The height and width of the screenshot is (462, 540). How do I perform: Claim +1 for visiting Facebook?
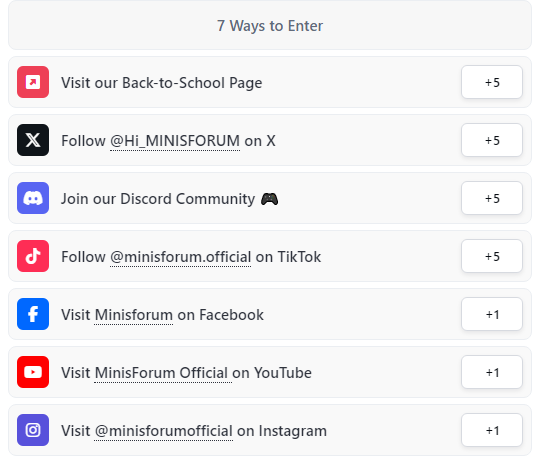pyautogui.click(x=492, y=314)
